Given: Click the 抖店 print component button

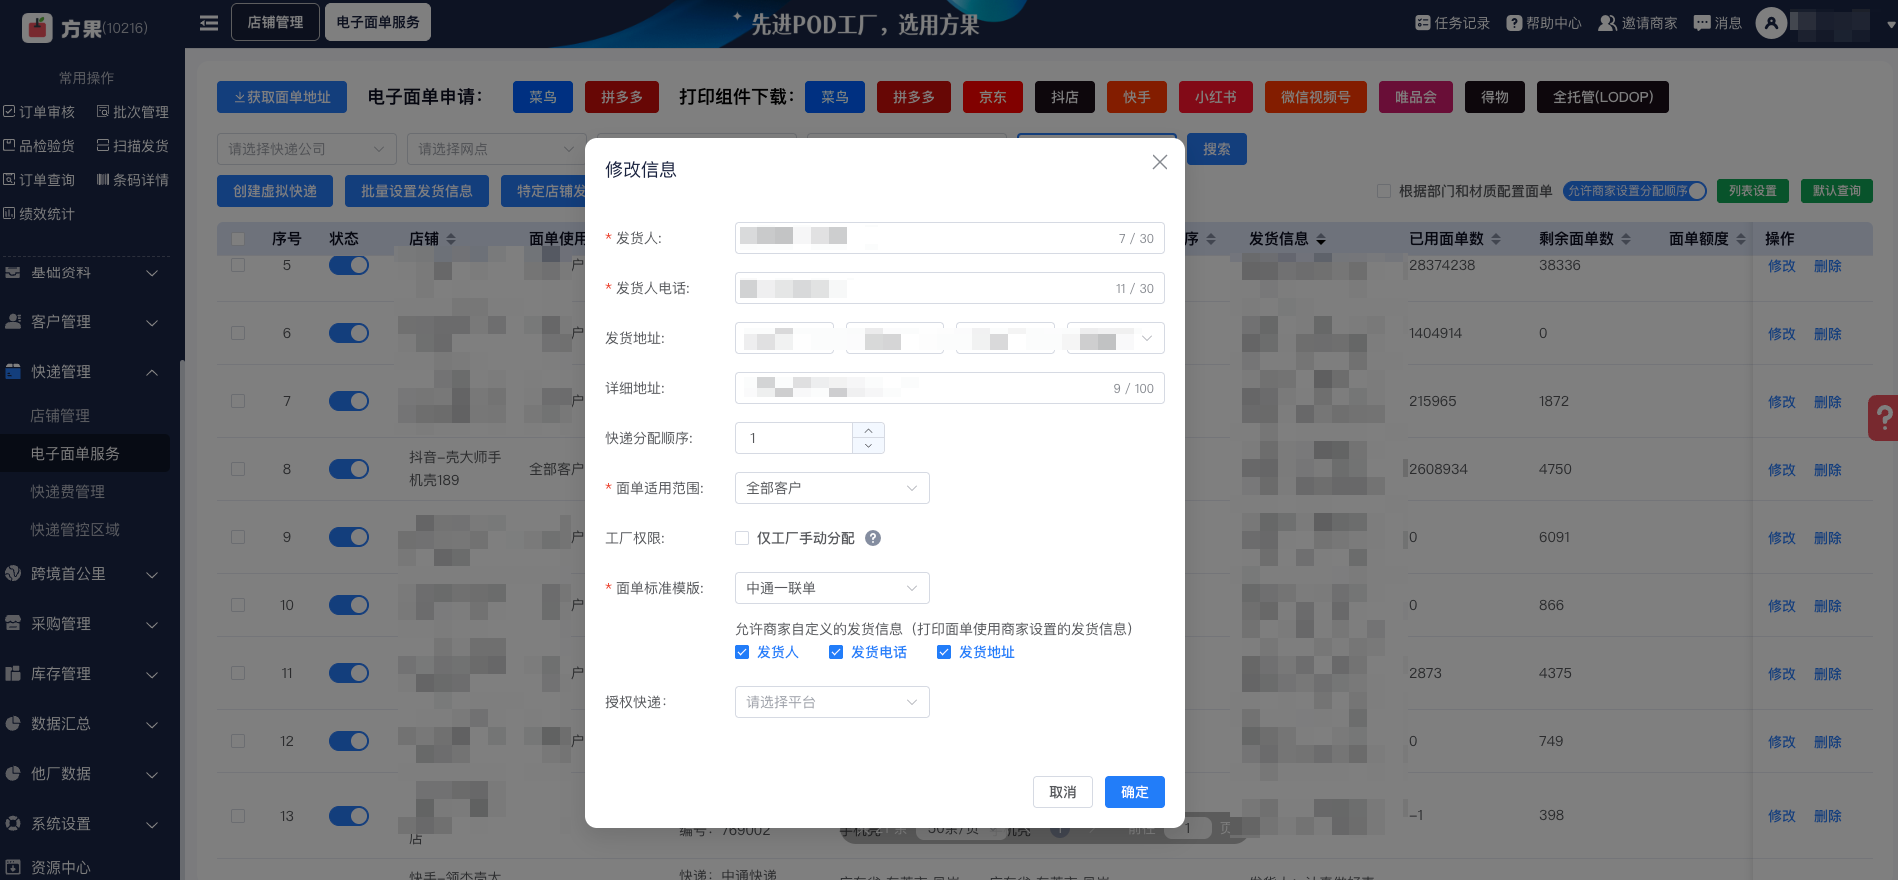Looking at the screenshot, I should [x=1065, y=97].
